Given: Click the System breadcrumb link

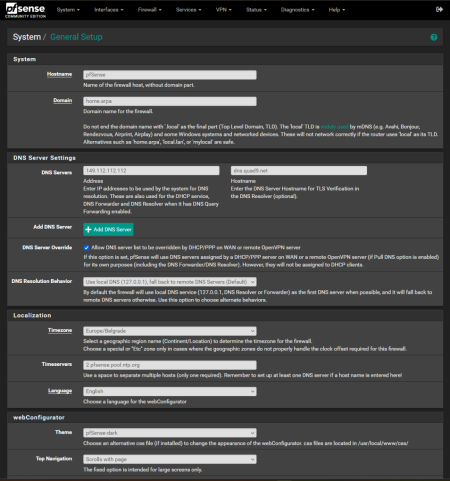Looking at the screenshot, I should tap(27, 37).
